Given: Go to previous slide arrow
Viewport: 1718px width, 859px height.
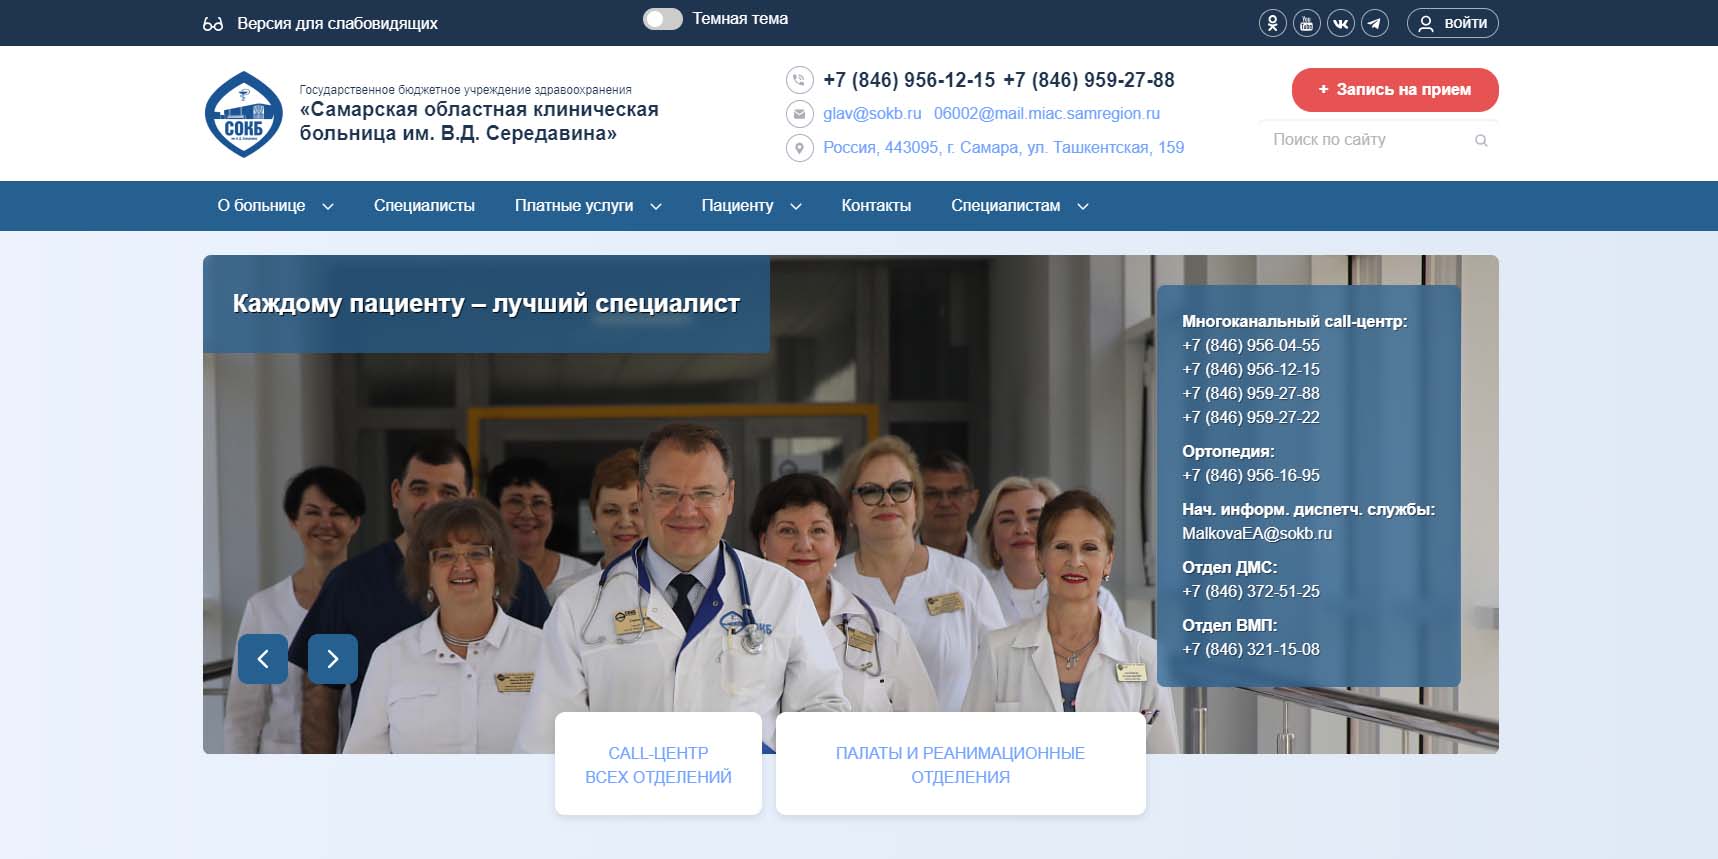Looking at the screenshot, I should pyautogui.click(x=263, y=659).
